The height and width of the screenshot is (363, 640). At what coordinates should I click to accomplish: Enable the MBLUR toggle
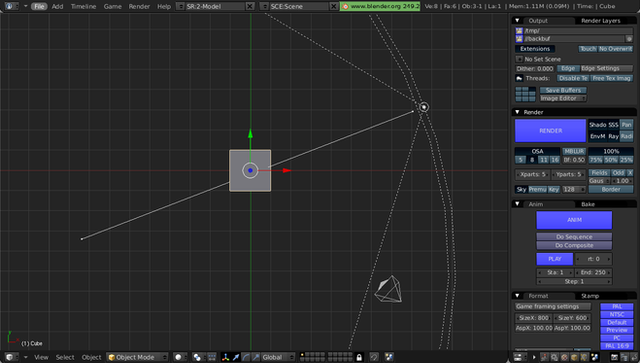[574, 151]
